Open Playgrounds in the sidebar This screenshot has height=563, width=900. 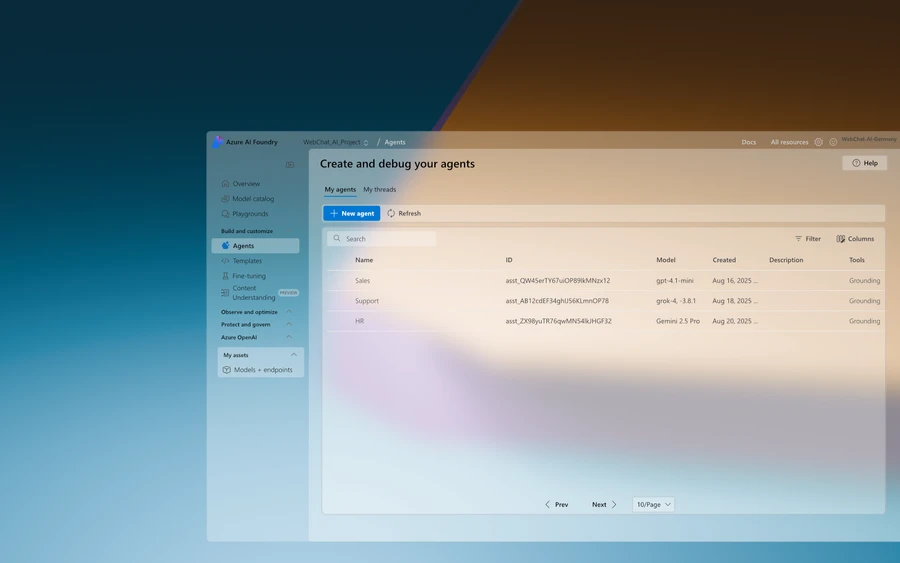point(250,213)
